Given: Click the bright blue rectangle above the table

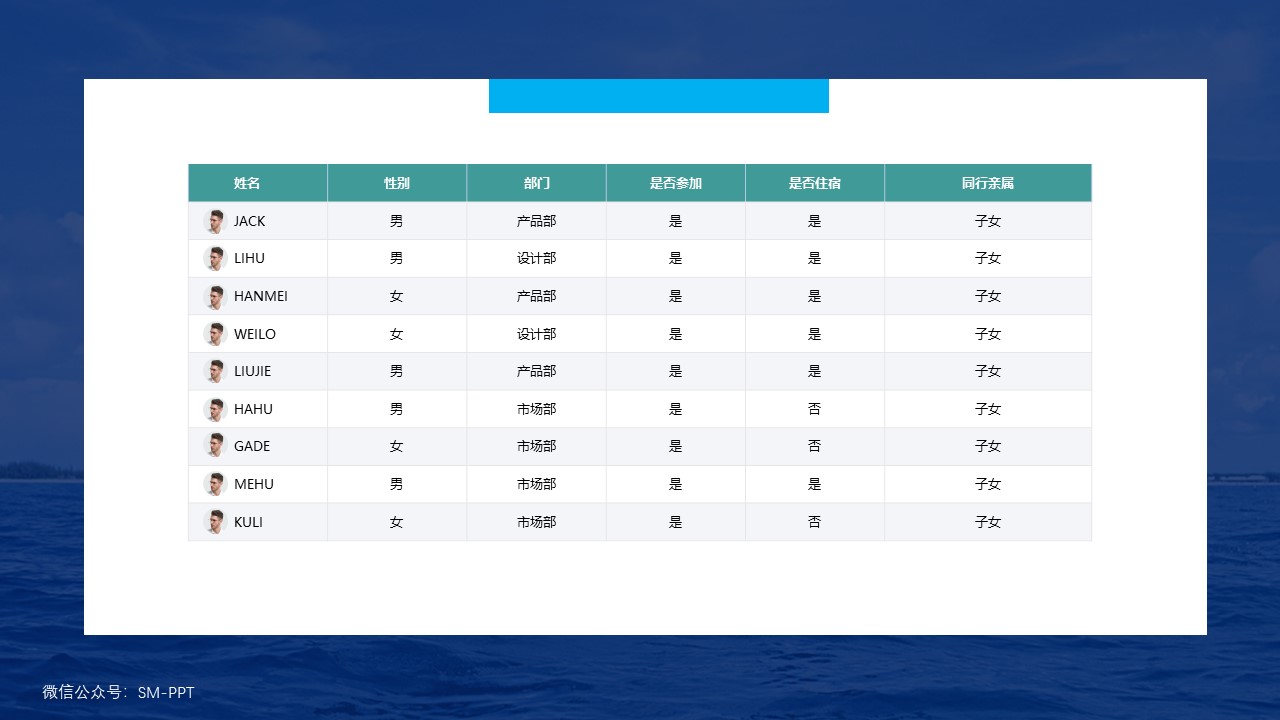Looking at the screenshot, I should point(658,96).
